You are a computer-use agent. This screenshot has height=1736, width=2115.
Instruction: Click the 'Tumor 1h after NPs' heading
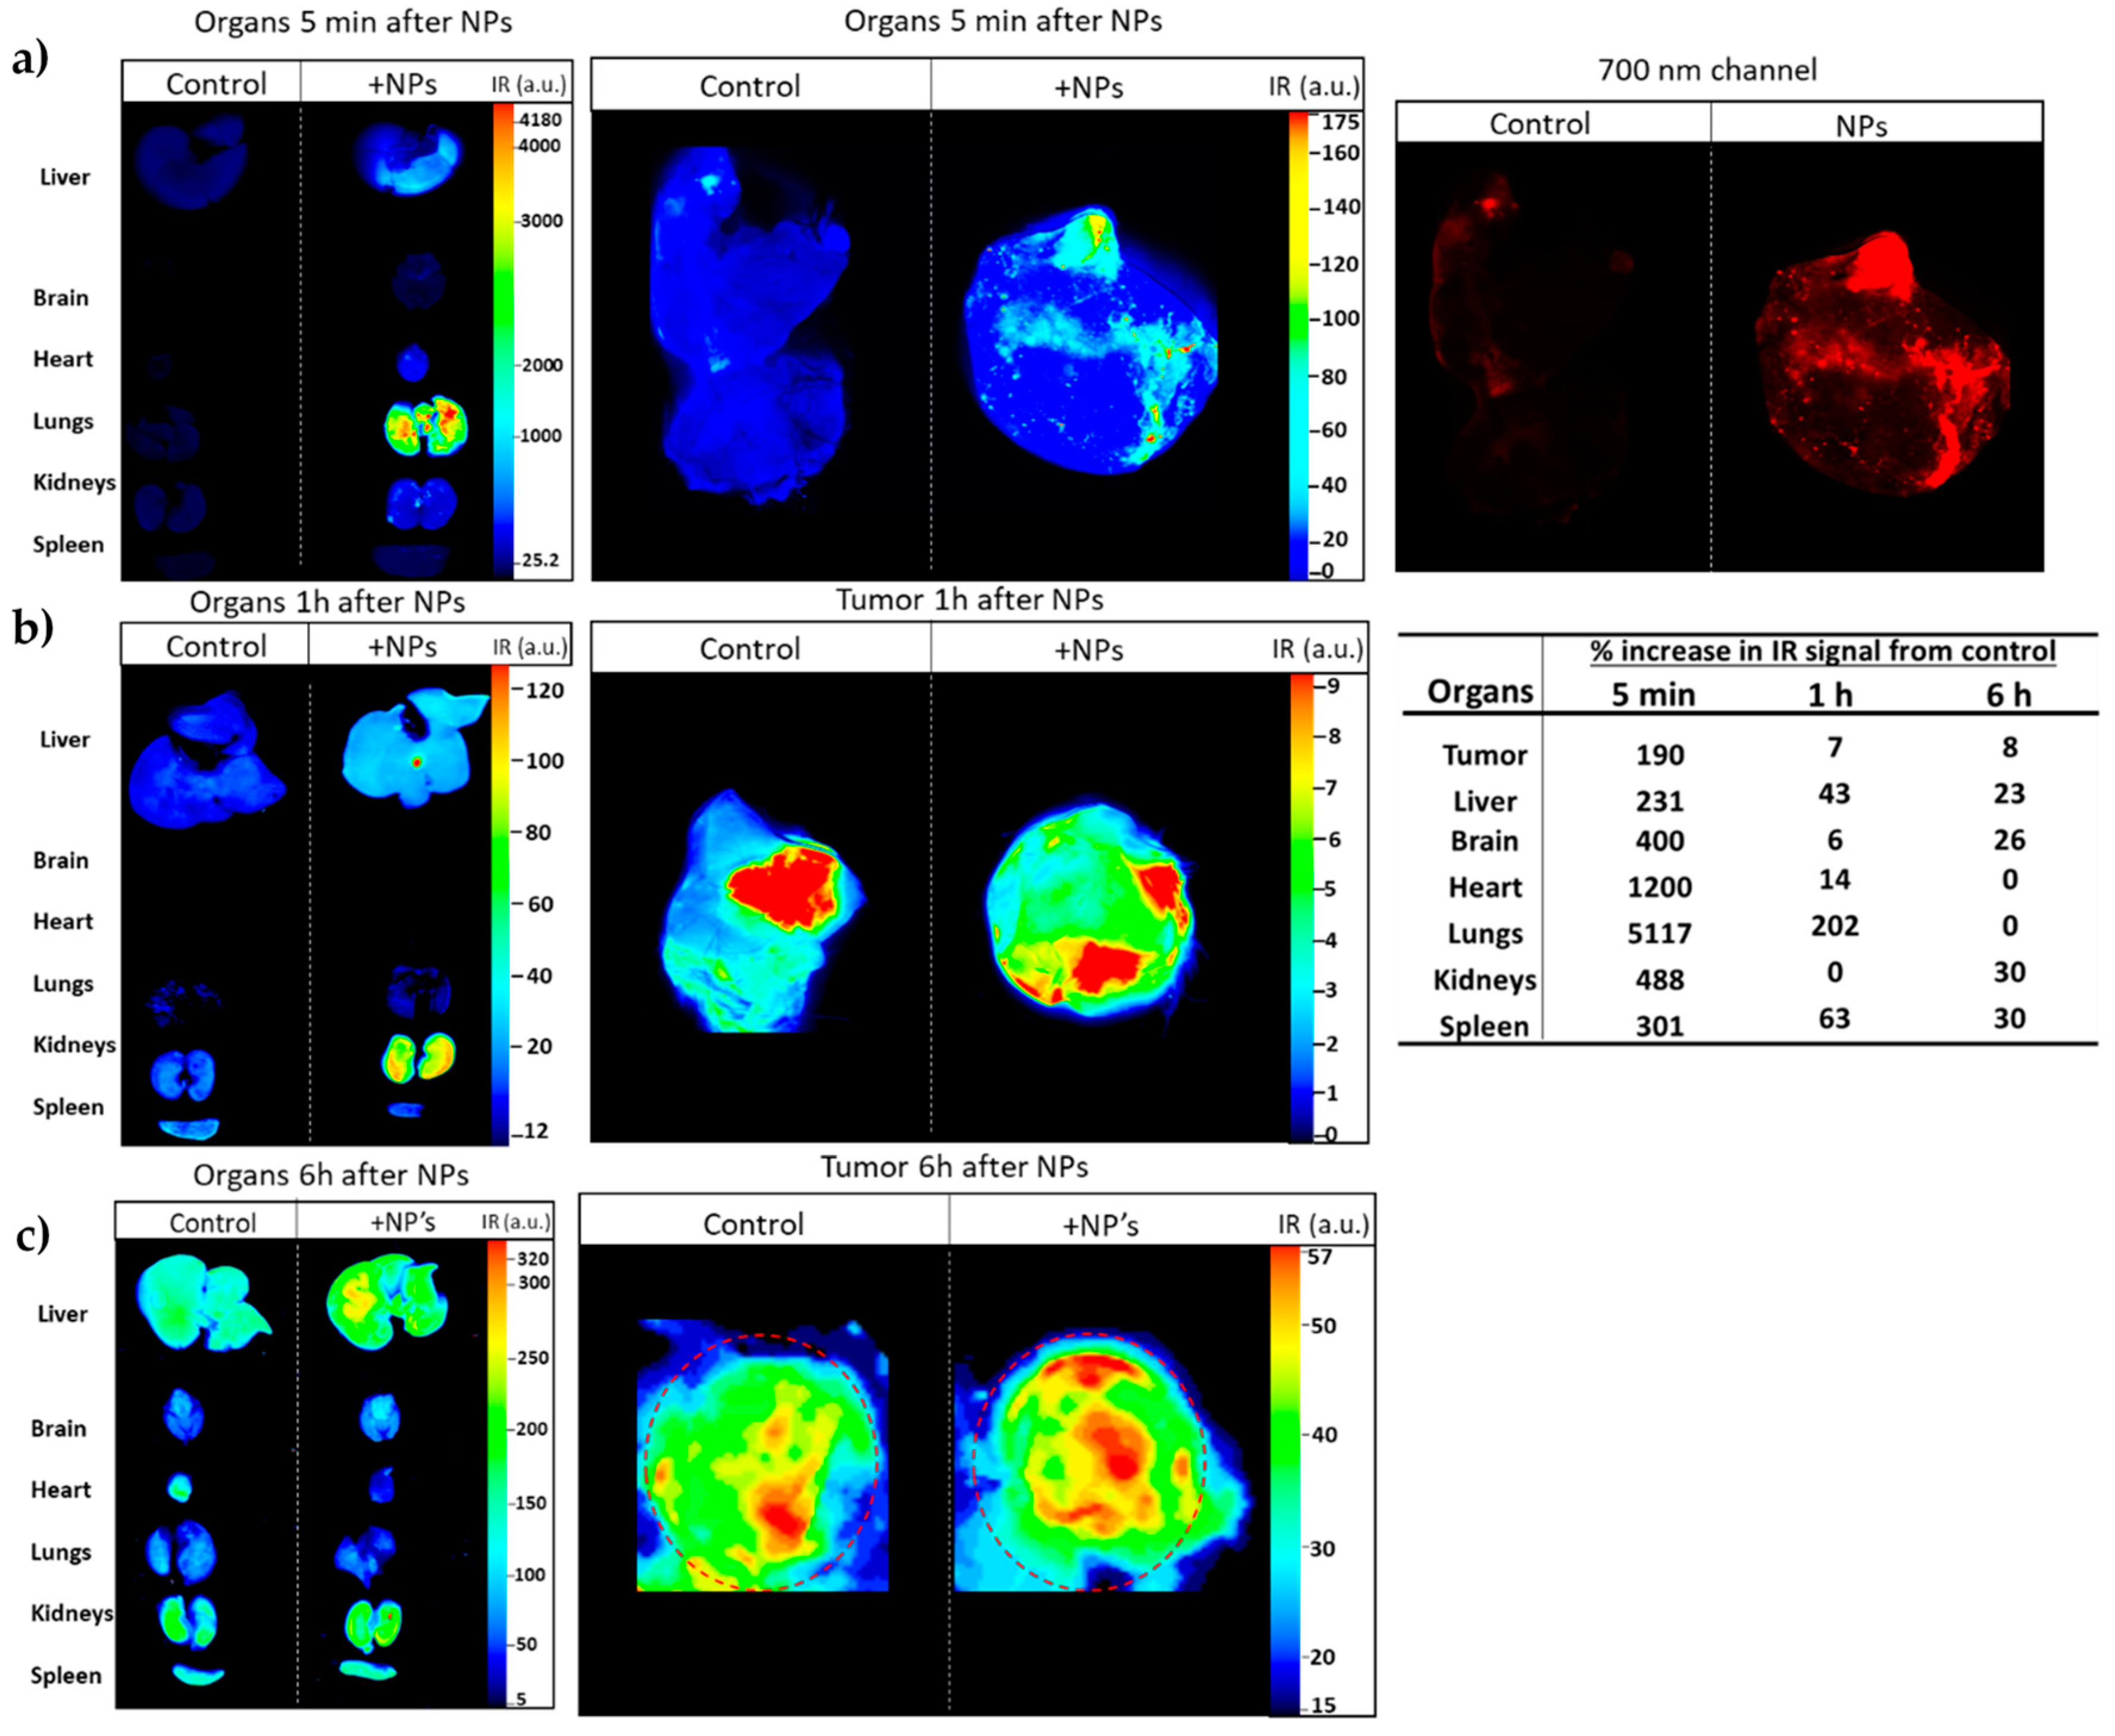pos(969,600)
